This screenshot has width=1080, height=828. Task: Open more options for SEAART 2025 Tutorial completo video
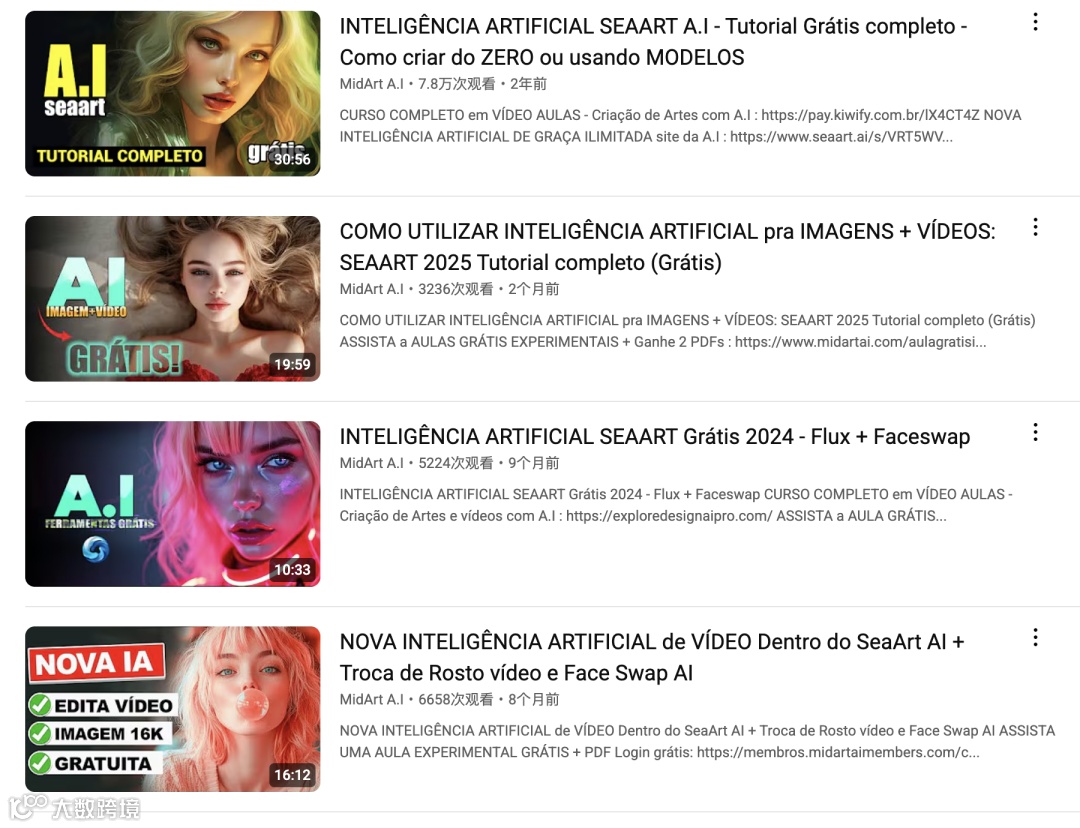pos(1035,227)
